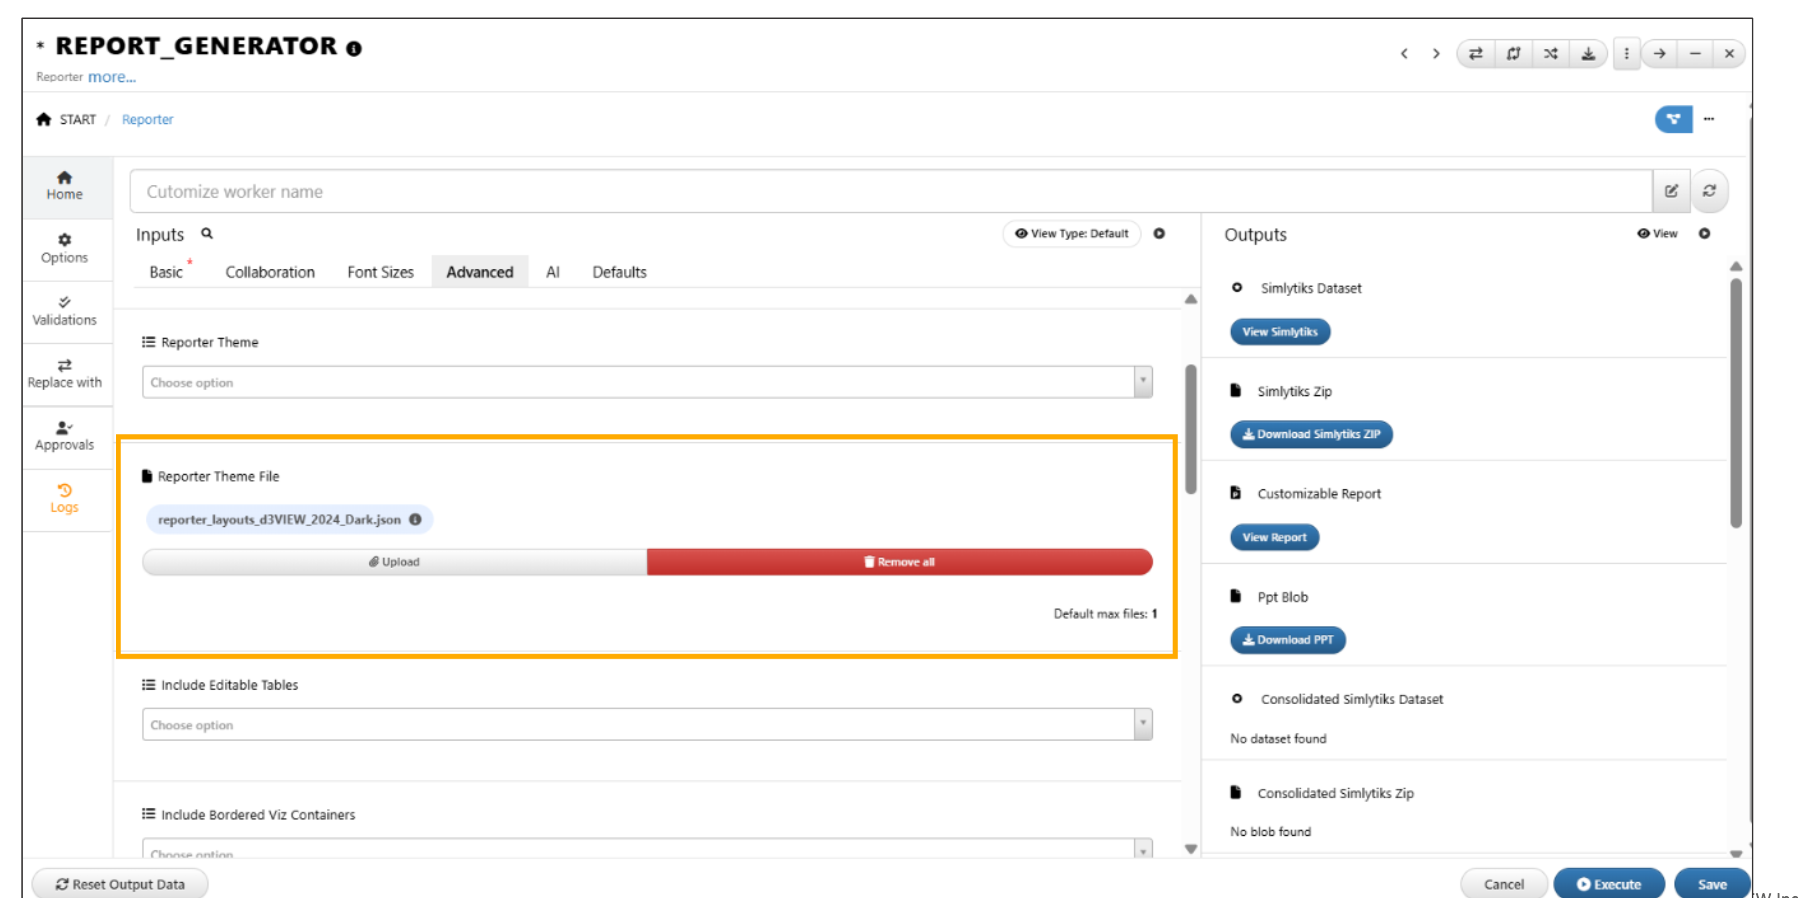Open Validations from the sidebar
Image resolution: width=1811 pixels, height=898 pixels.
point(64,311)
